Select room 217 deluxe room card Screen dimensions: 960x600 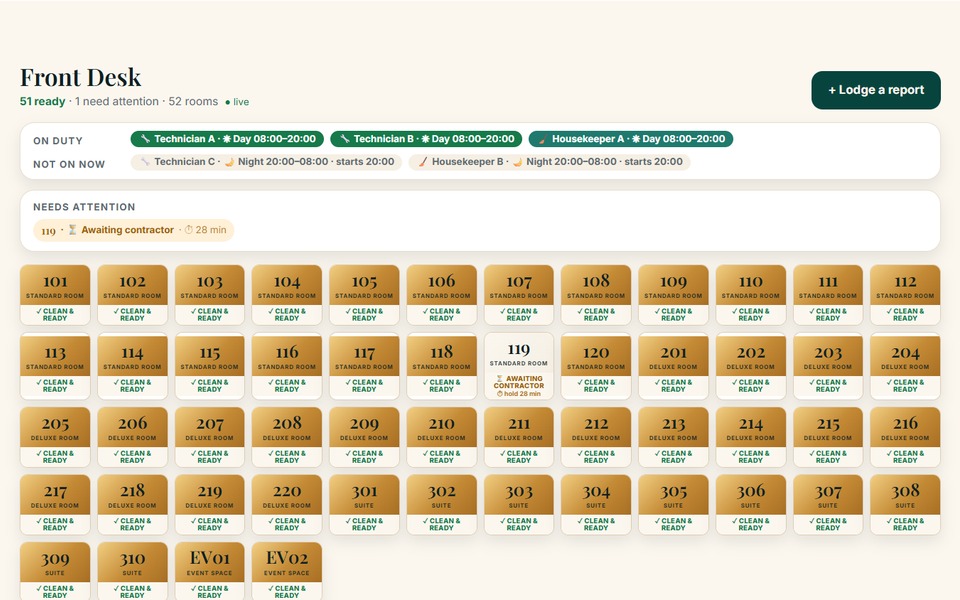pyautogui.click(x=55, y=504)
